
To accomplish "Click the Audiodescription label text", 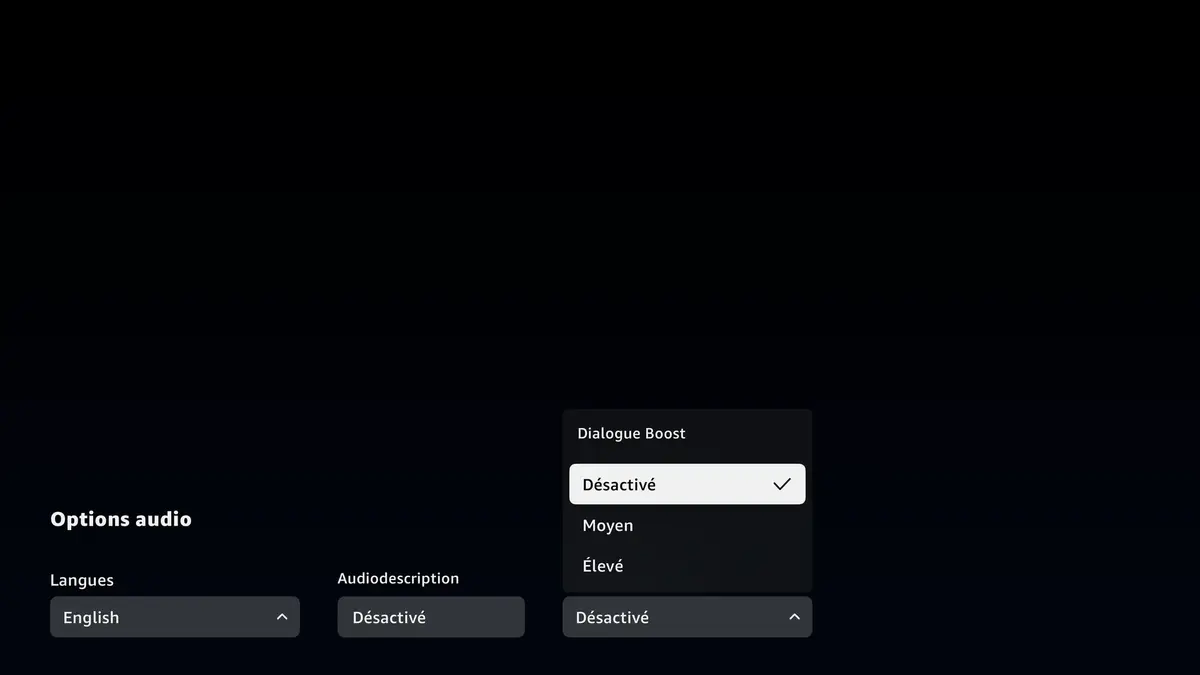I will point(397,578).
